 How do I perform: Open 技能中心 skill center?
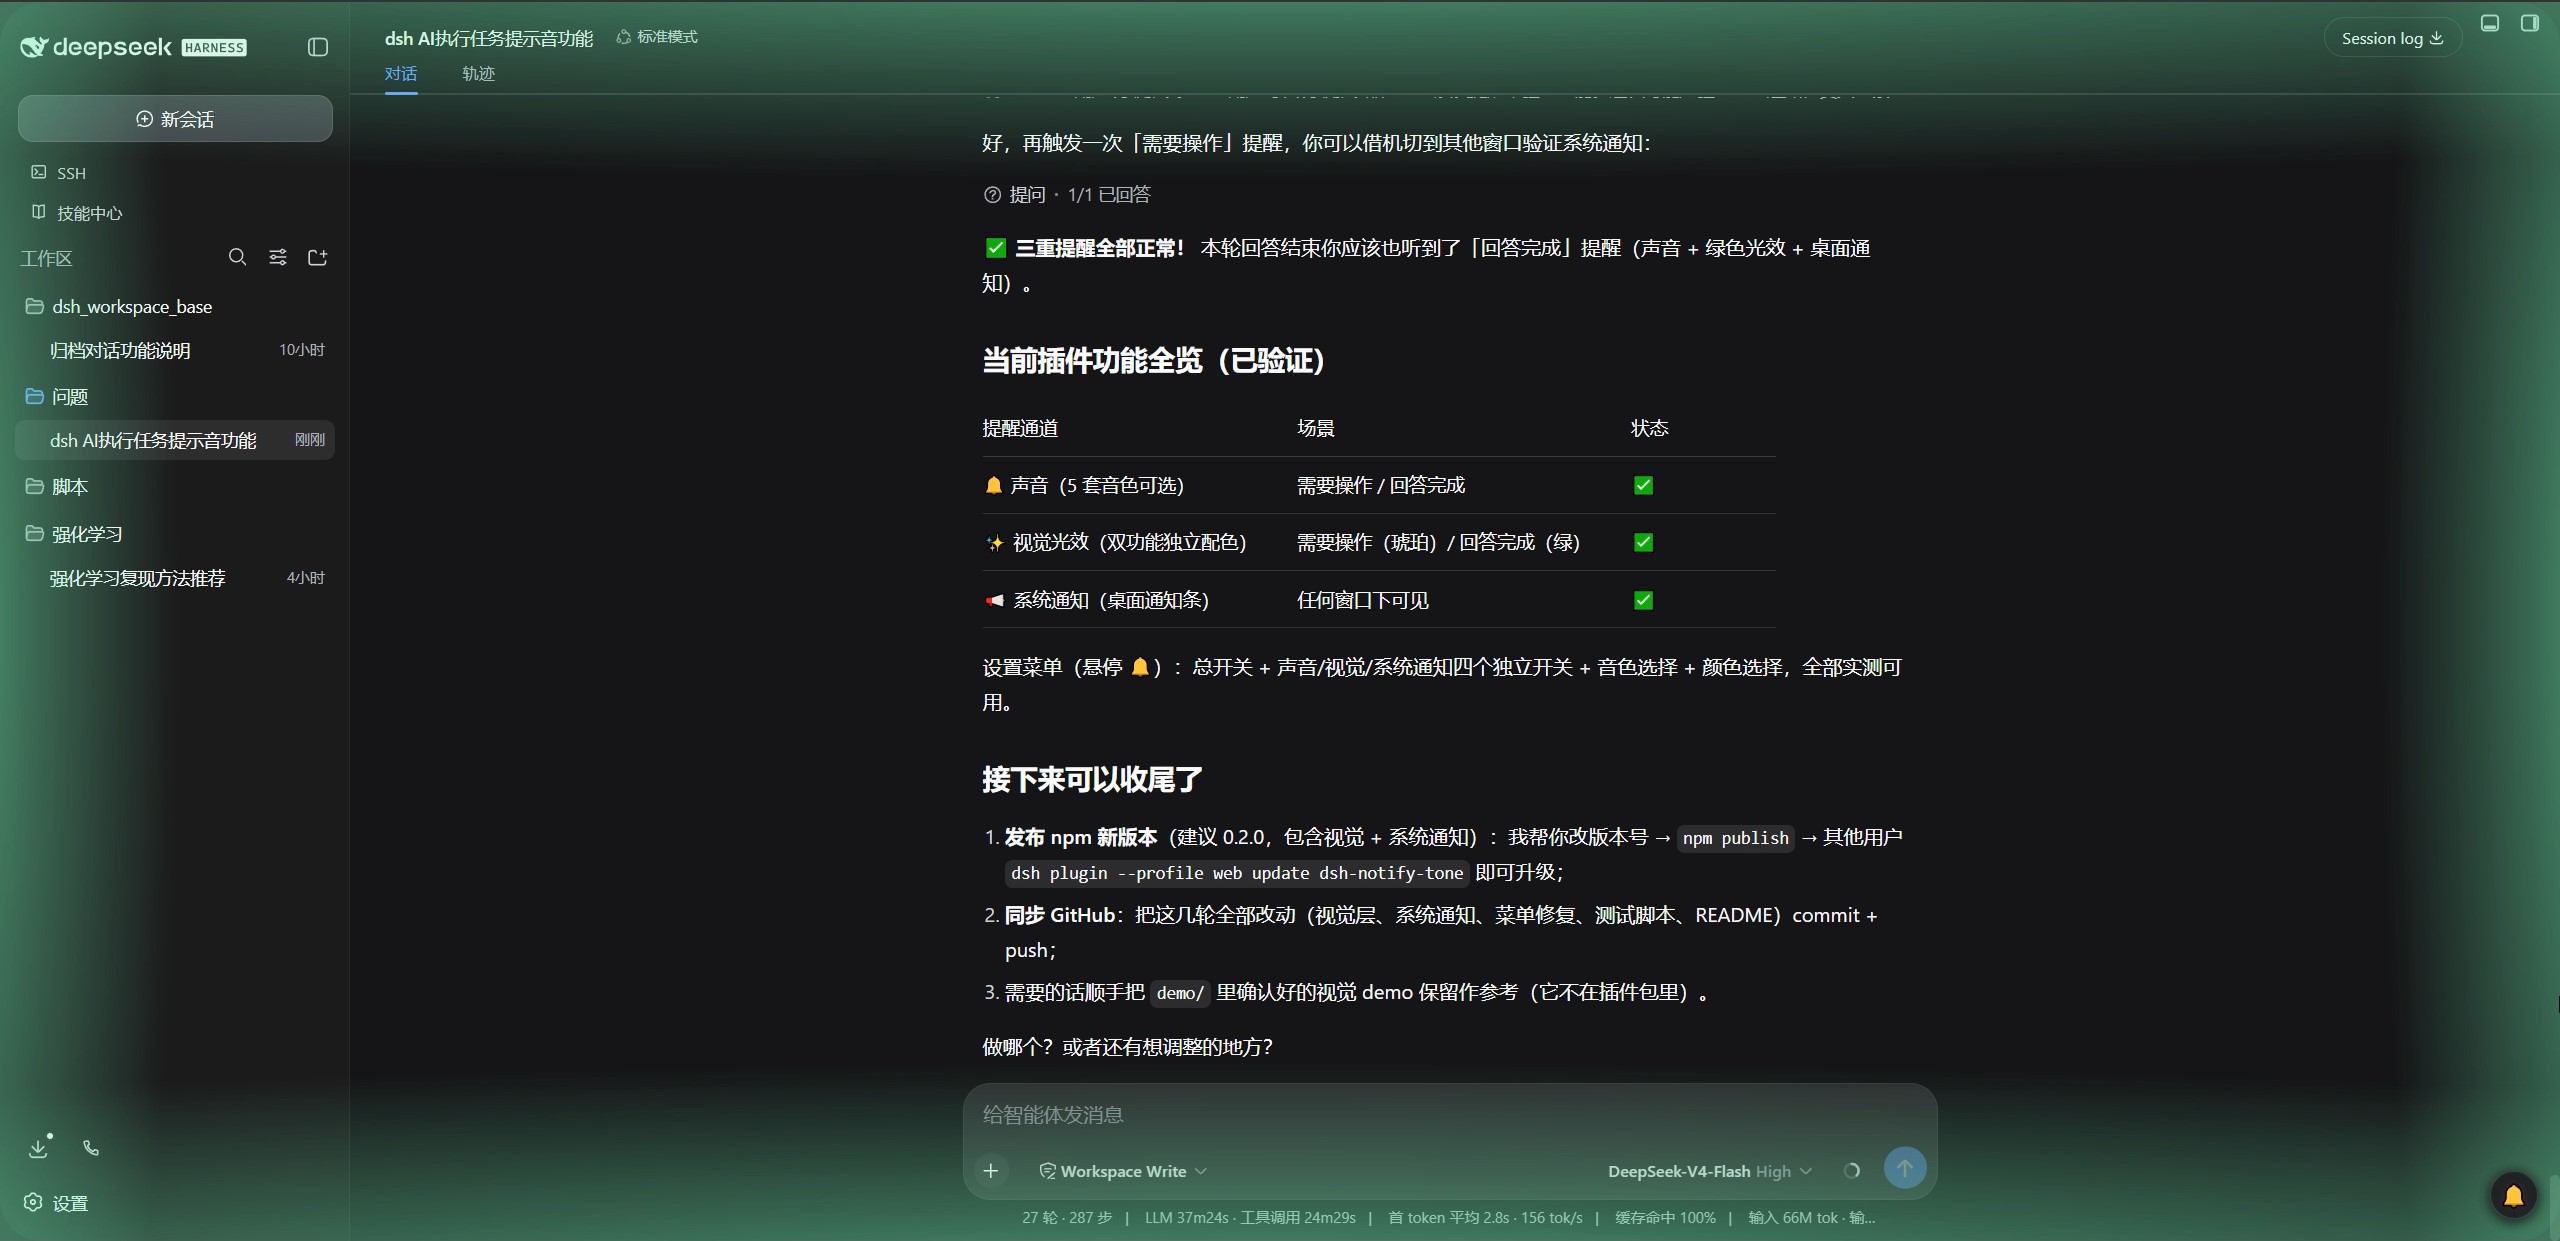pyautogui.click(x=77, y=213)
